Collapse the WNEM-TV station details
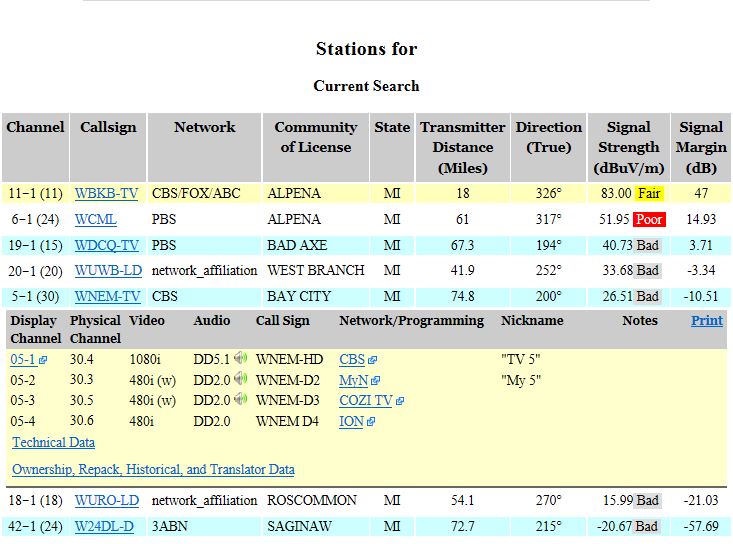733x544 pixels. click(107, 296)
